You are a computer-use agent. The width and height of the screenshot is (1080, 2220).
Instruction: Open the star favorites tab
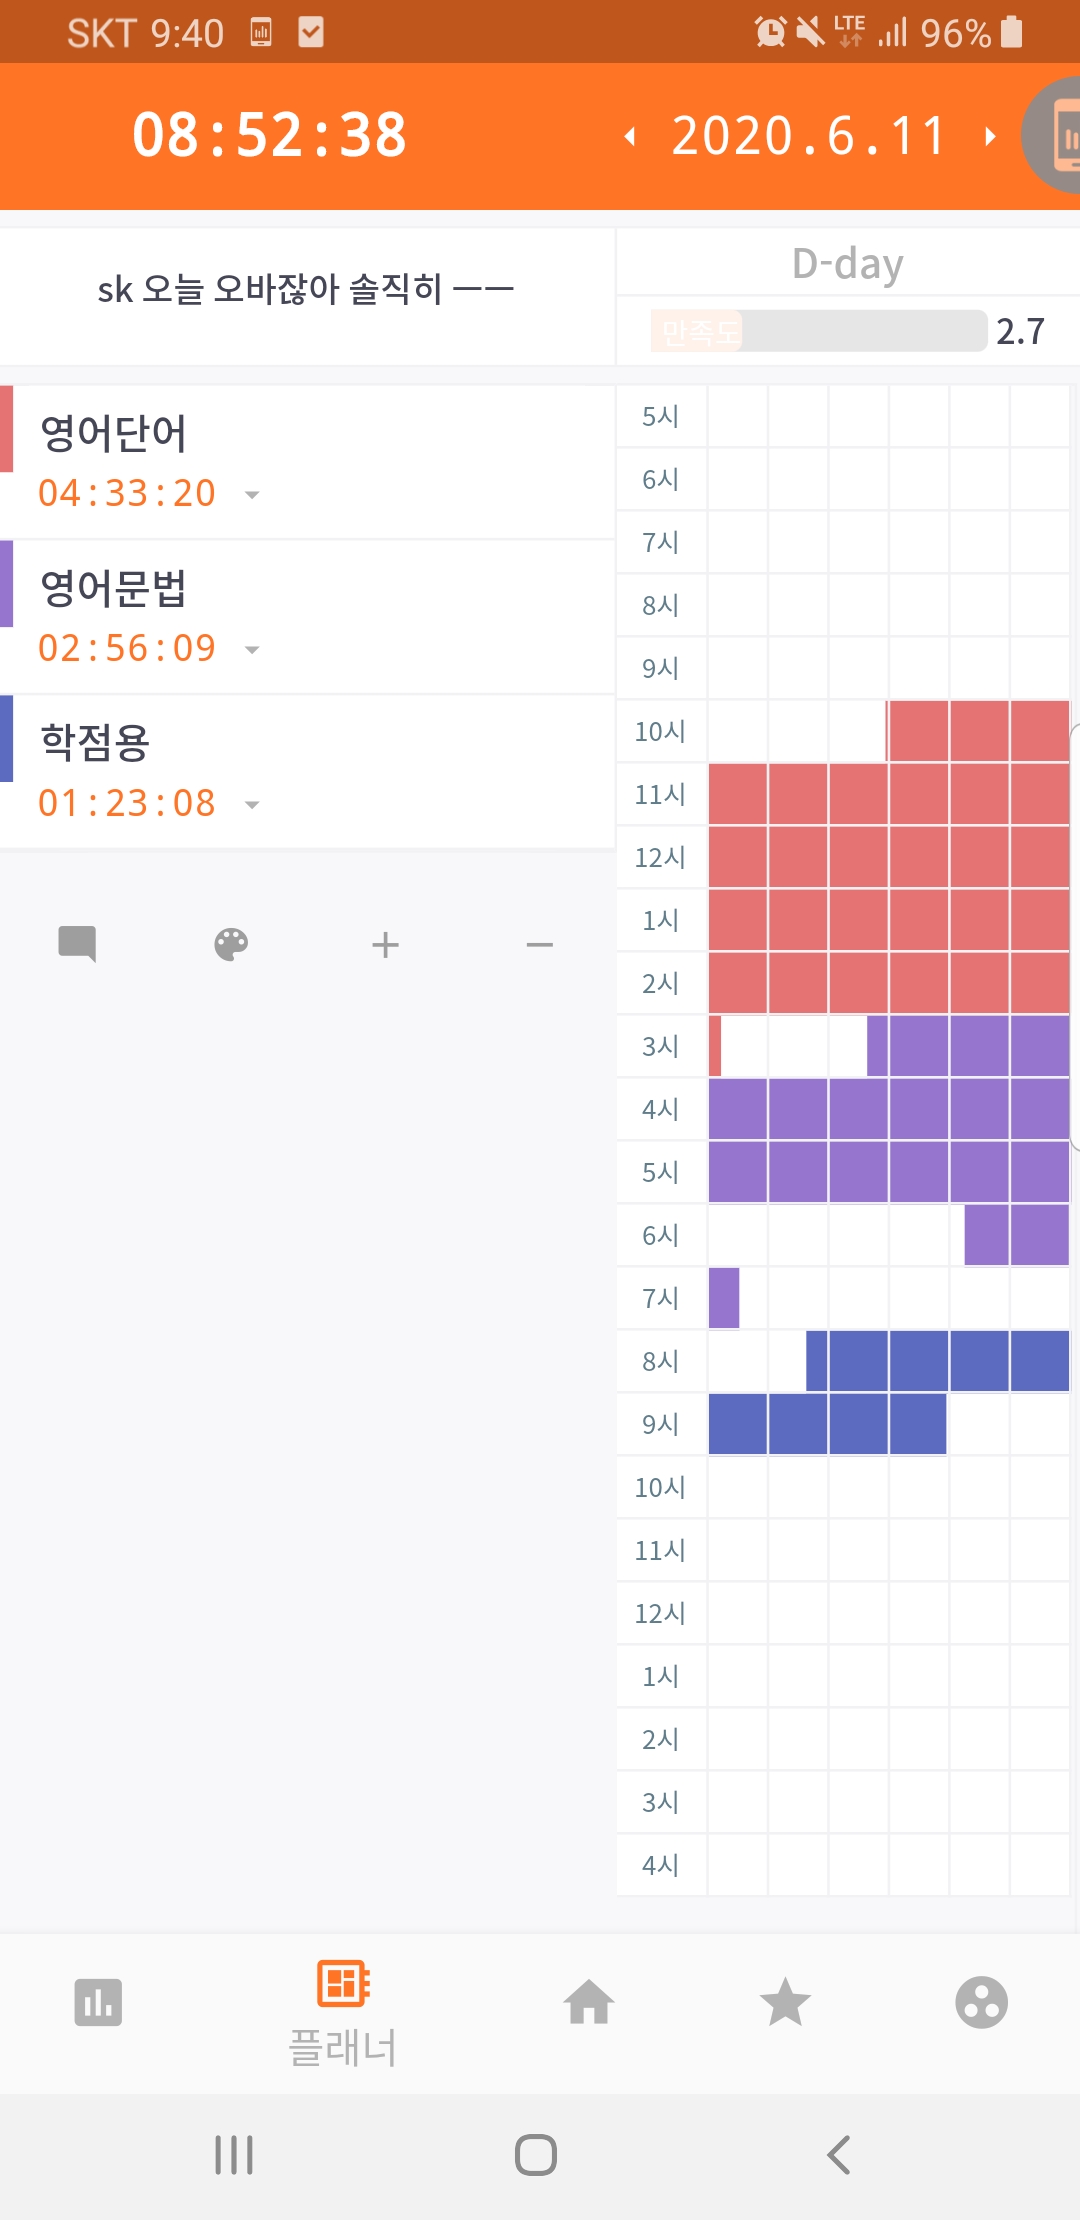coord(785,2003)
